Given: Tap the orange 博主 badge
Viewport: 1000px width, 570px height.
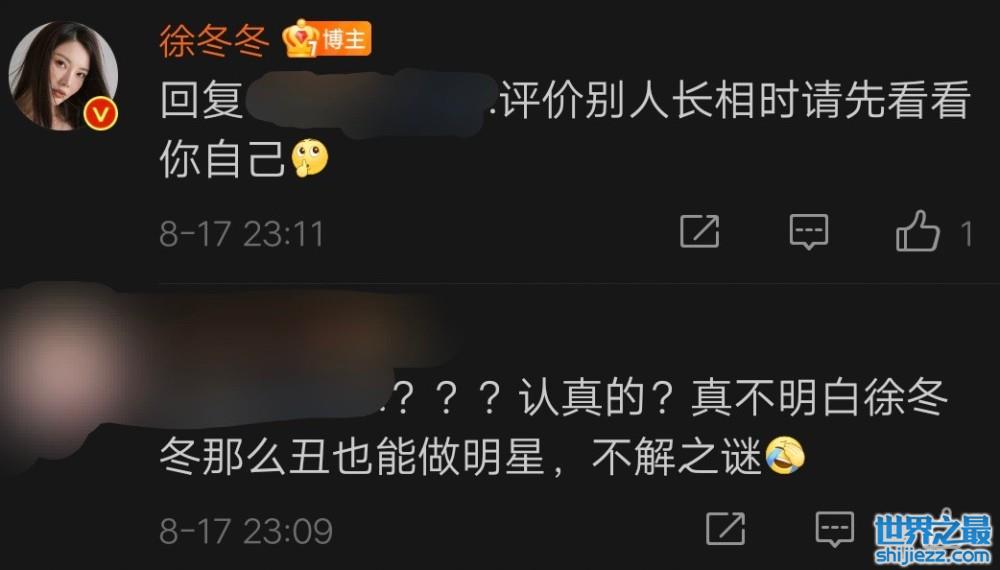Looking at the screenshot, I should coord(344,40).
